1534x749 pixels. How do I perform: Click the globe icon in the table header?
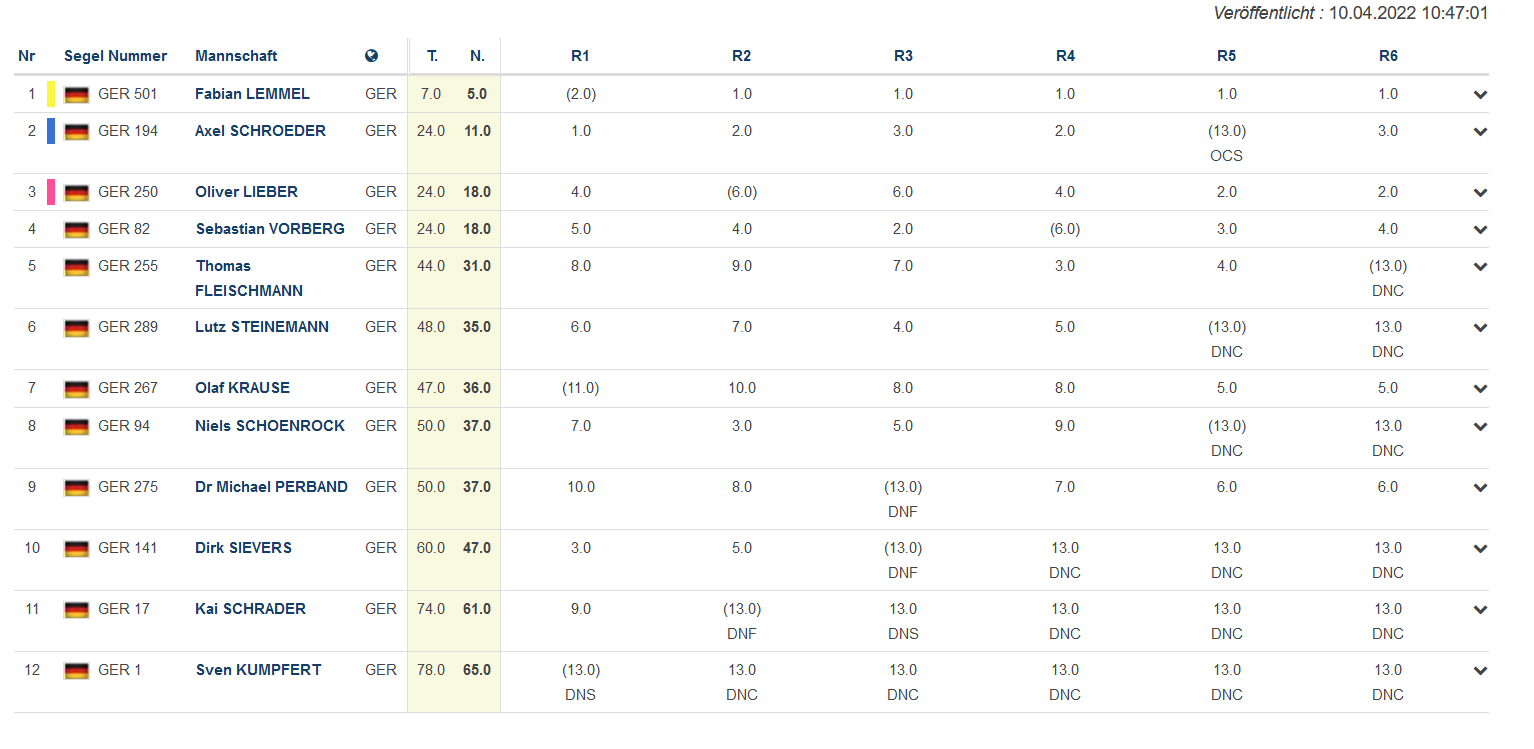[x=372, y=56]
